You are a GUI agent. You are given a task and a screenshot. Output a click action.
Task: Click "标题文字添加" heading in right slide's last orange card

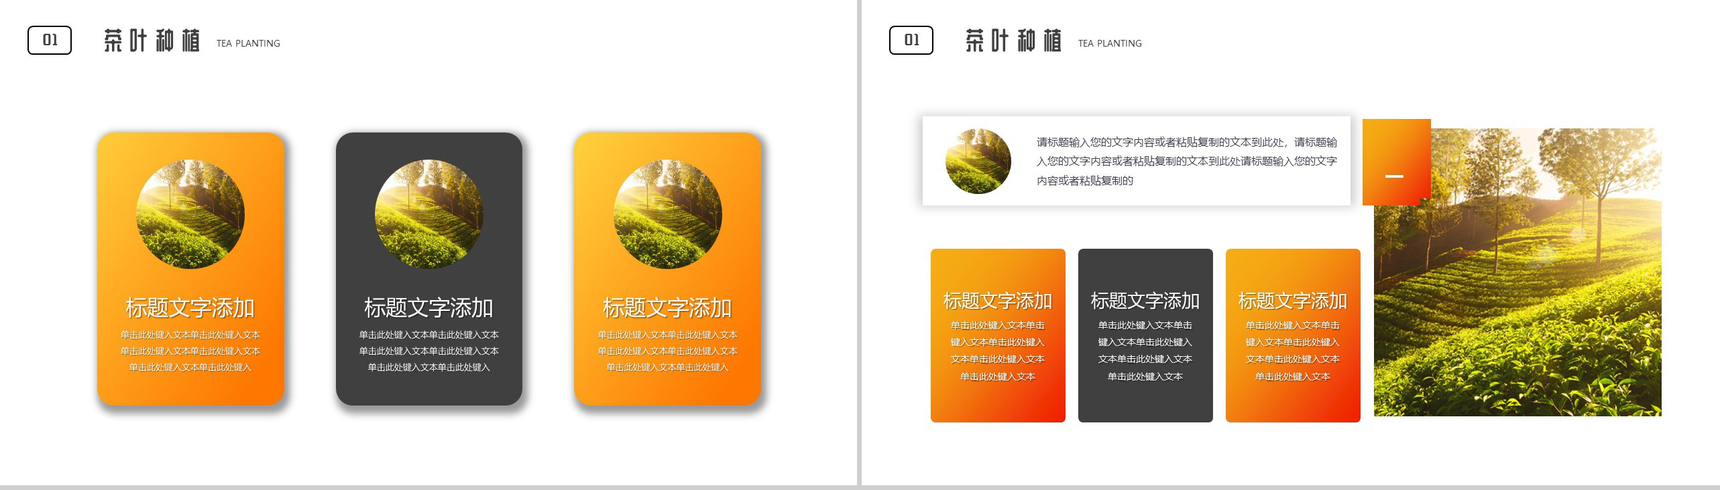pyautogui.click(x=1293, y=301)
